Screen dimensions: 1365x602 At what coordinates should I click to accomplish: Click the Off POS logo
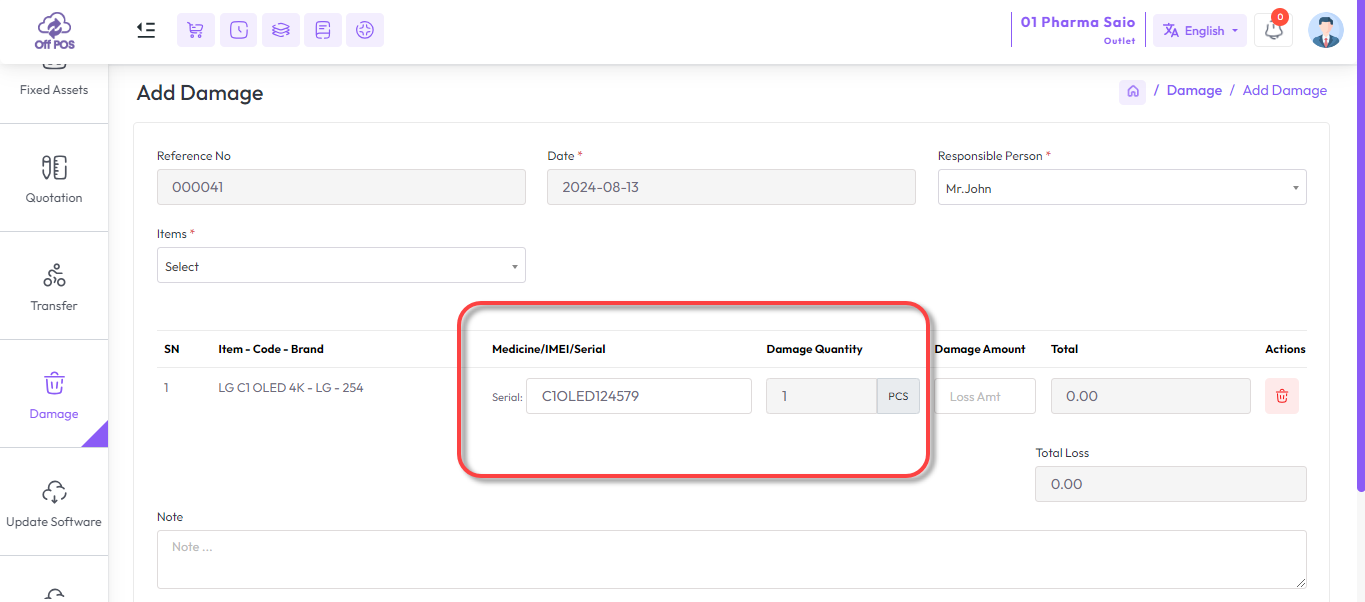(x=54, y=31)
